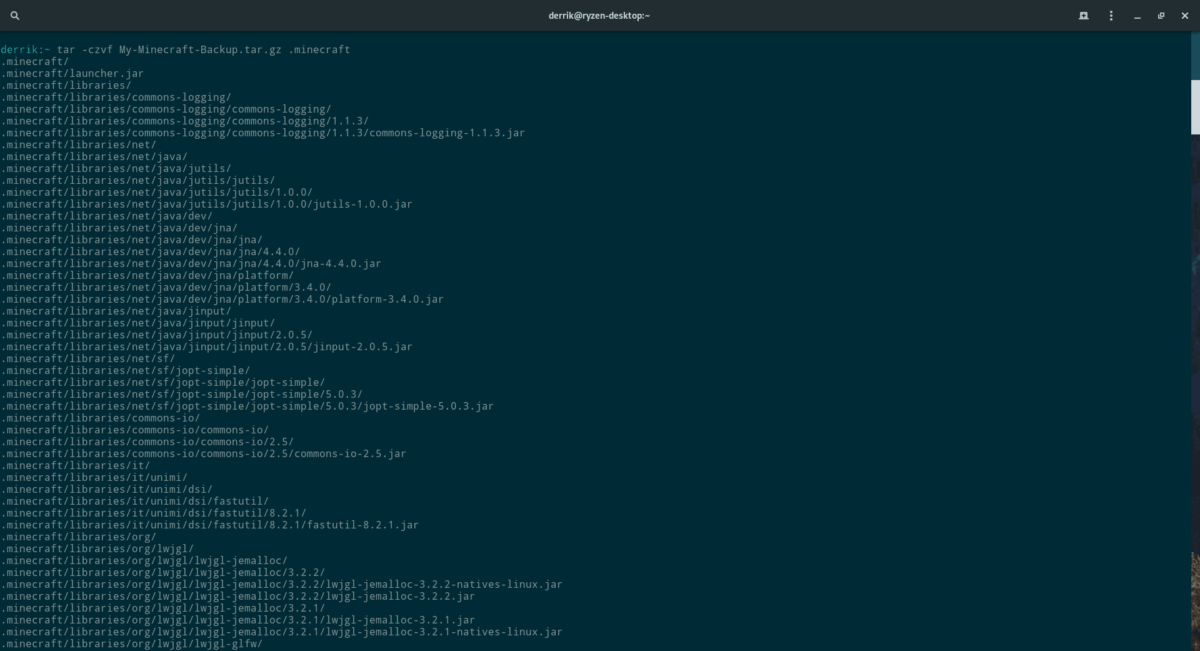
Task: Click the line ending in jopt-simple-5.0.3.jar
Action: 247,407
